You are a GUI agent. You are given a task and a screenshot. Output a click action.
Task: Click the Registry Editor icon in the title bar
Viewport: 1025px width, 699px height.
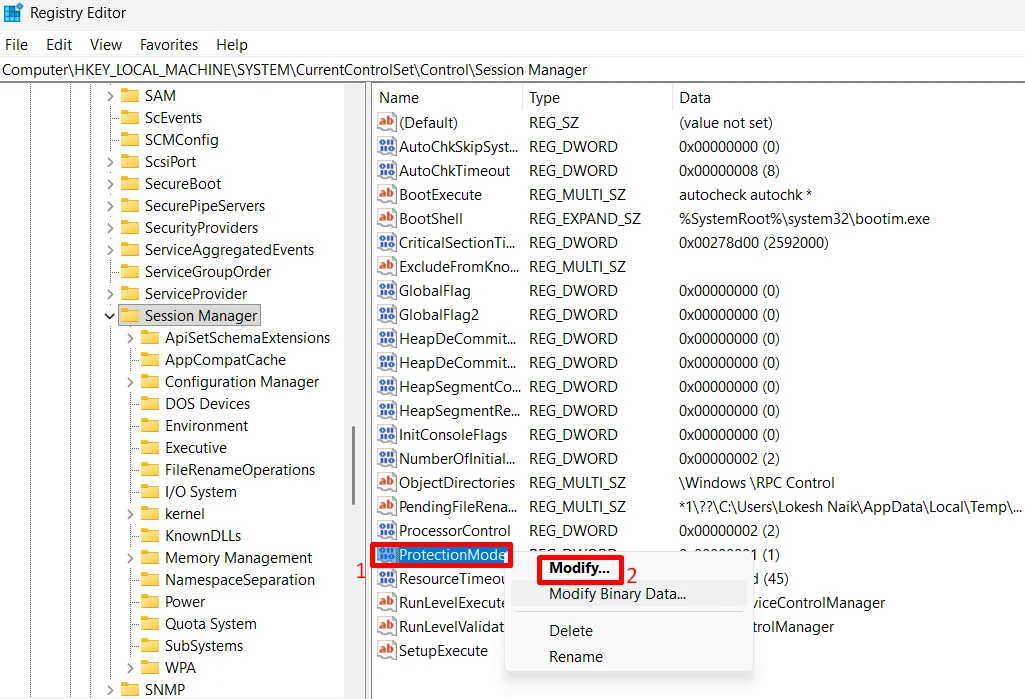pos(13,12)
